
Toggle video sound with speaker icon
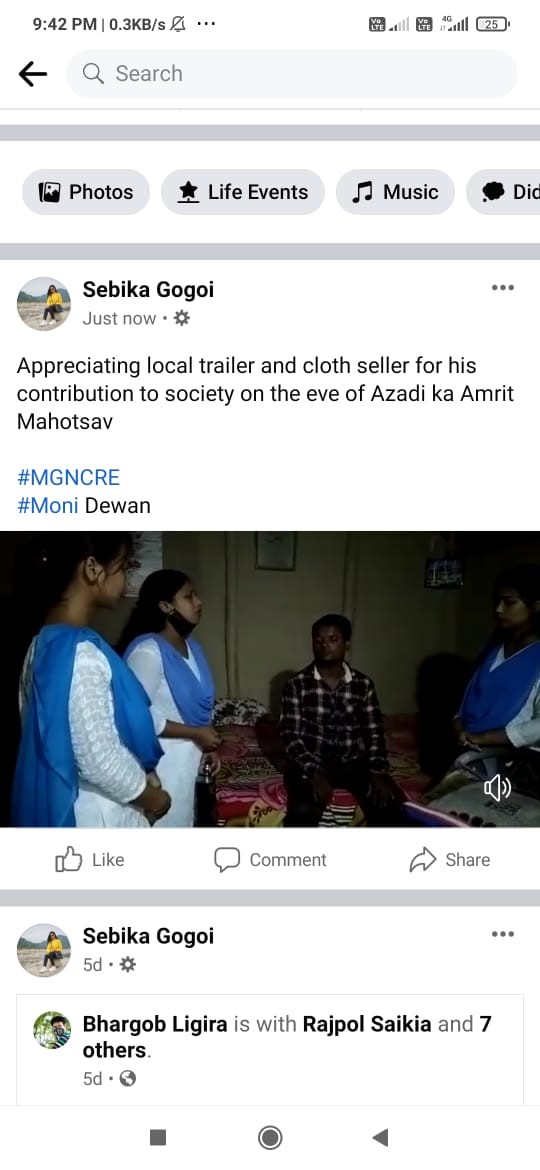pyautogui.click(x=497, y=788)
